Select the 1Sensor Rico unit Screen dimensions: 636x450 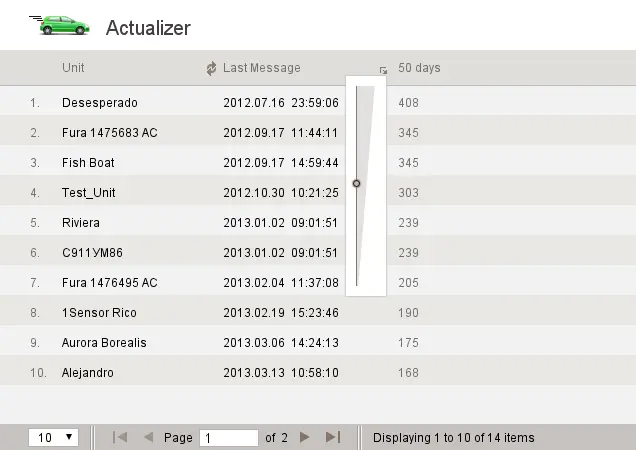click(x=99, y=313)
